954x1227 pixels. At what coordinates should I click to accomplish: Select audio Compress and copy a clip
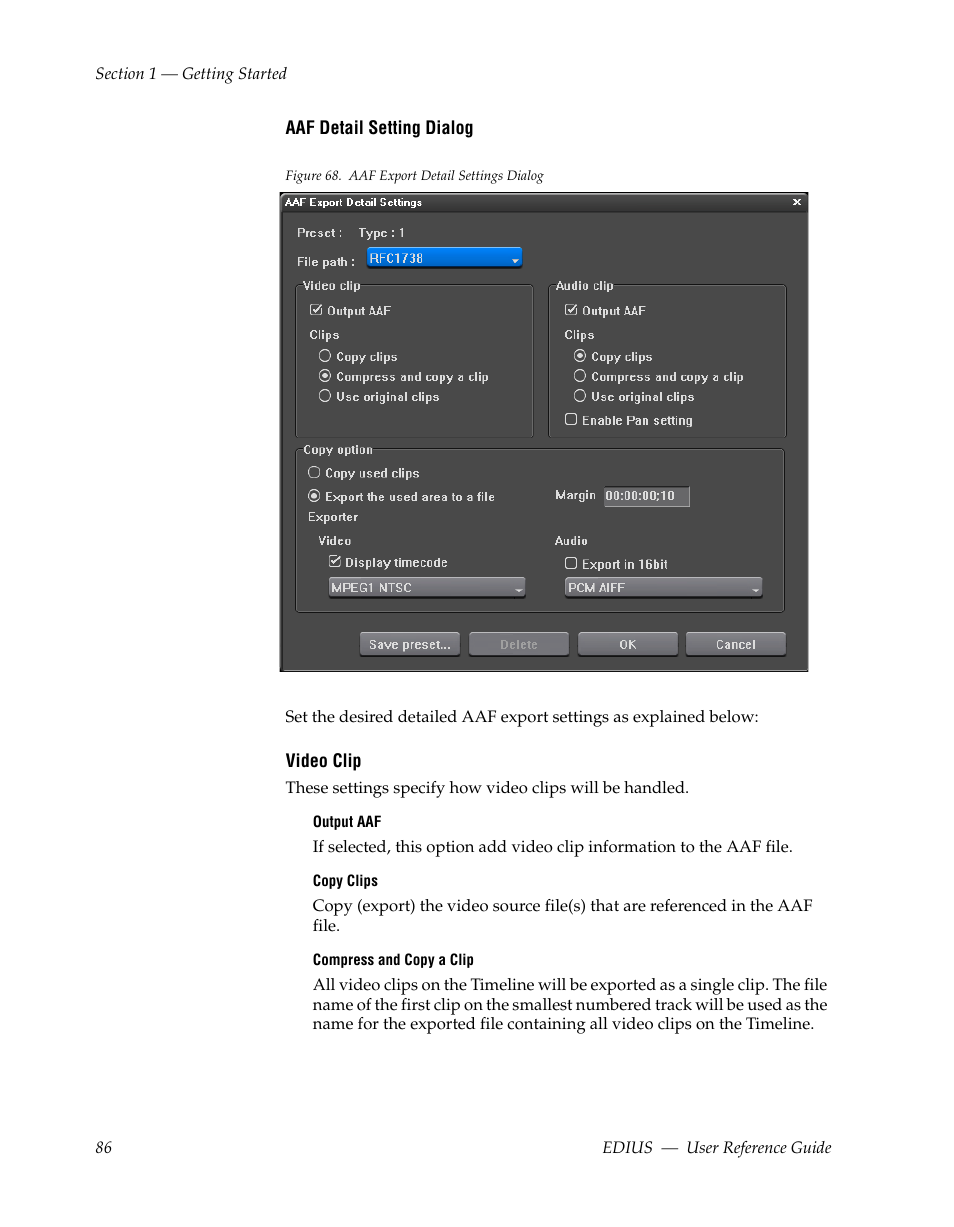pyautogui.click(x=580, y=376)
